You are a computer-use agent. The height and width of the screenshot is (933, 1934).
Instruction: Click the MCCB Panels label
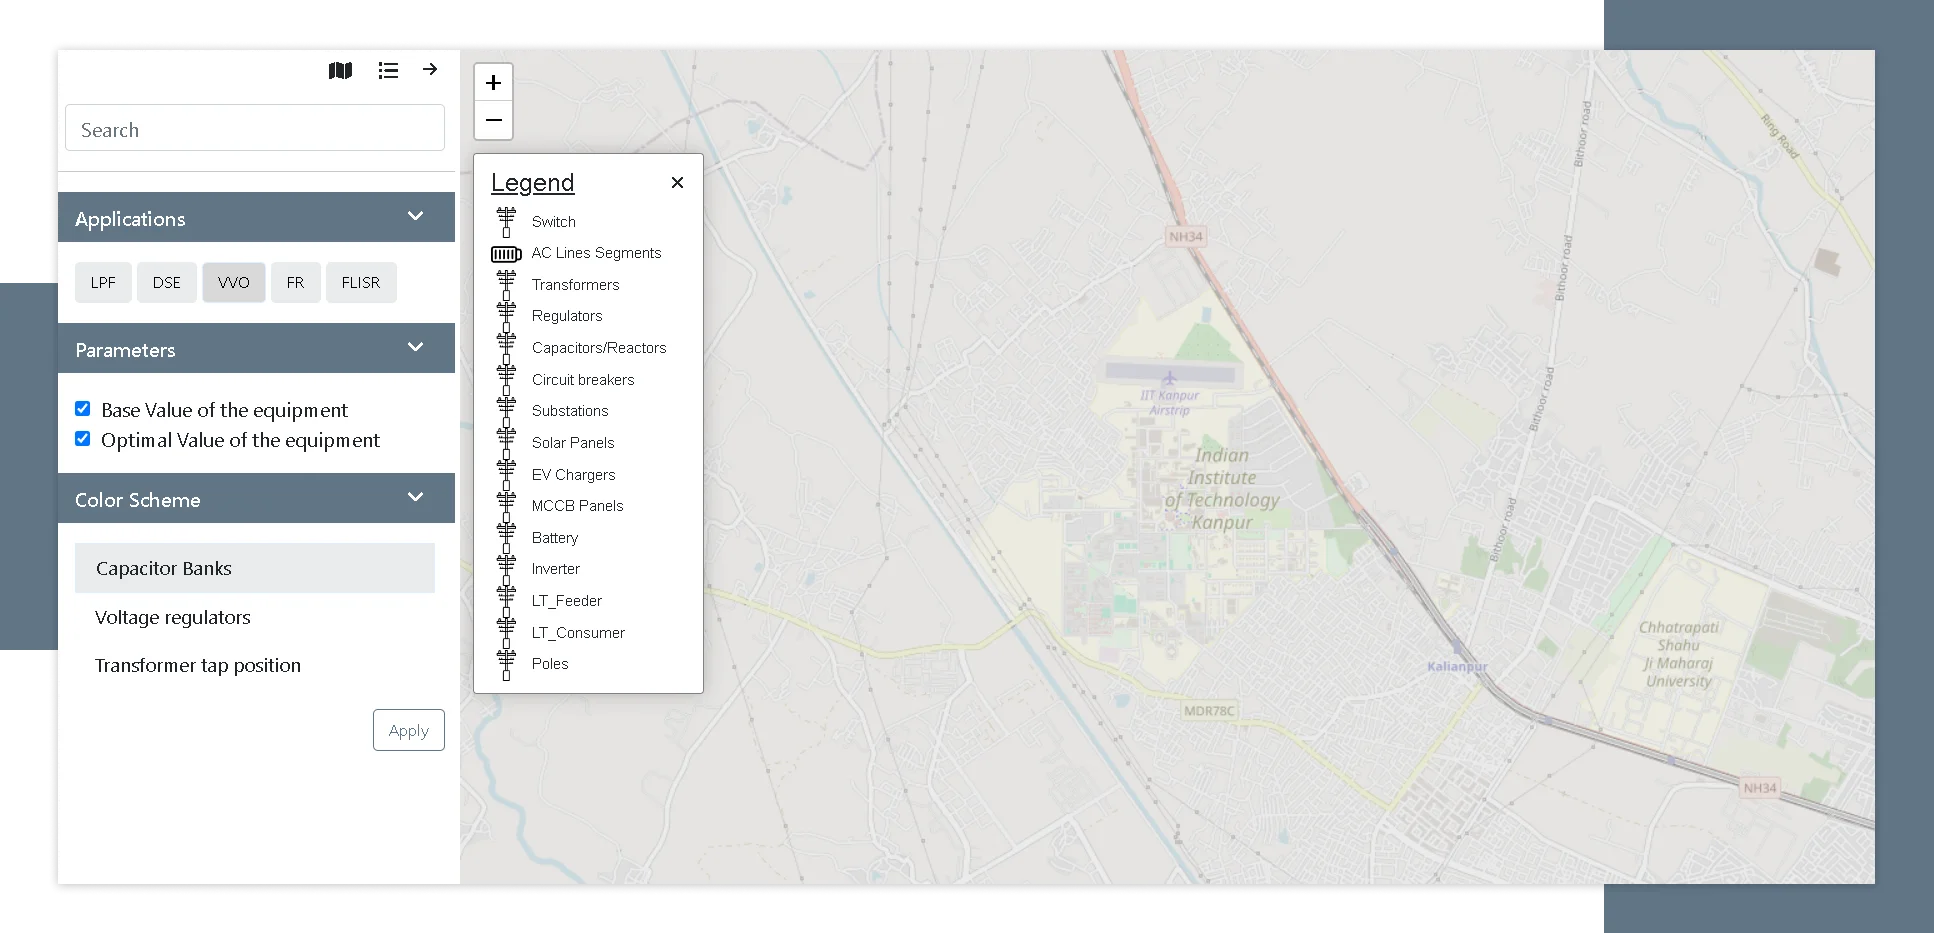click(x=578, y=506)
